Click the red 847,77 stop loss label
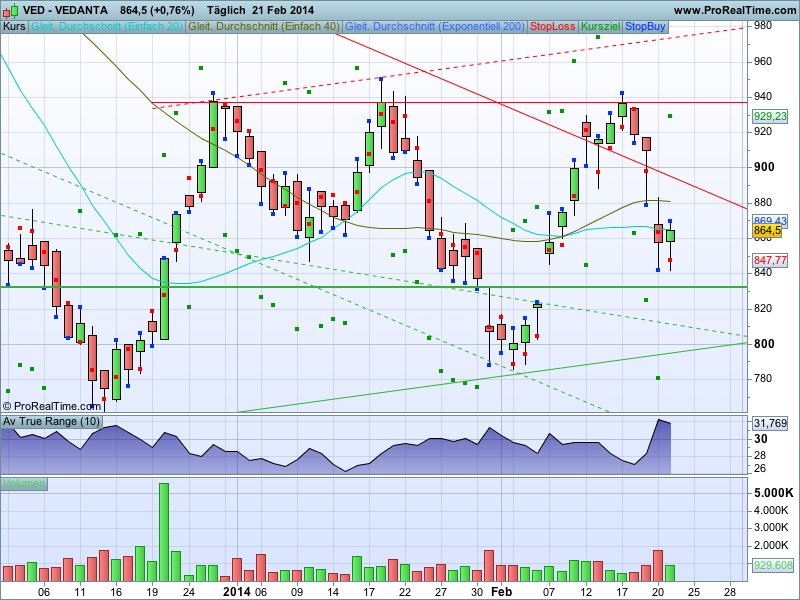Viewport: 800px width, 600px height. (x=770, y=261)
